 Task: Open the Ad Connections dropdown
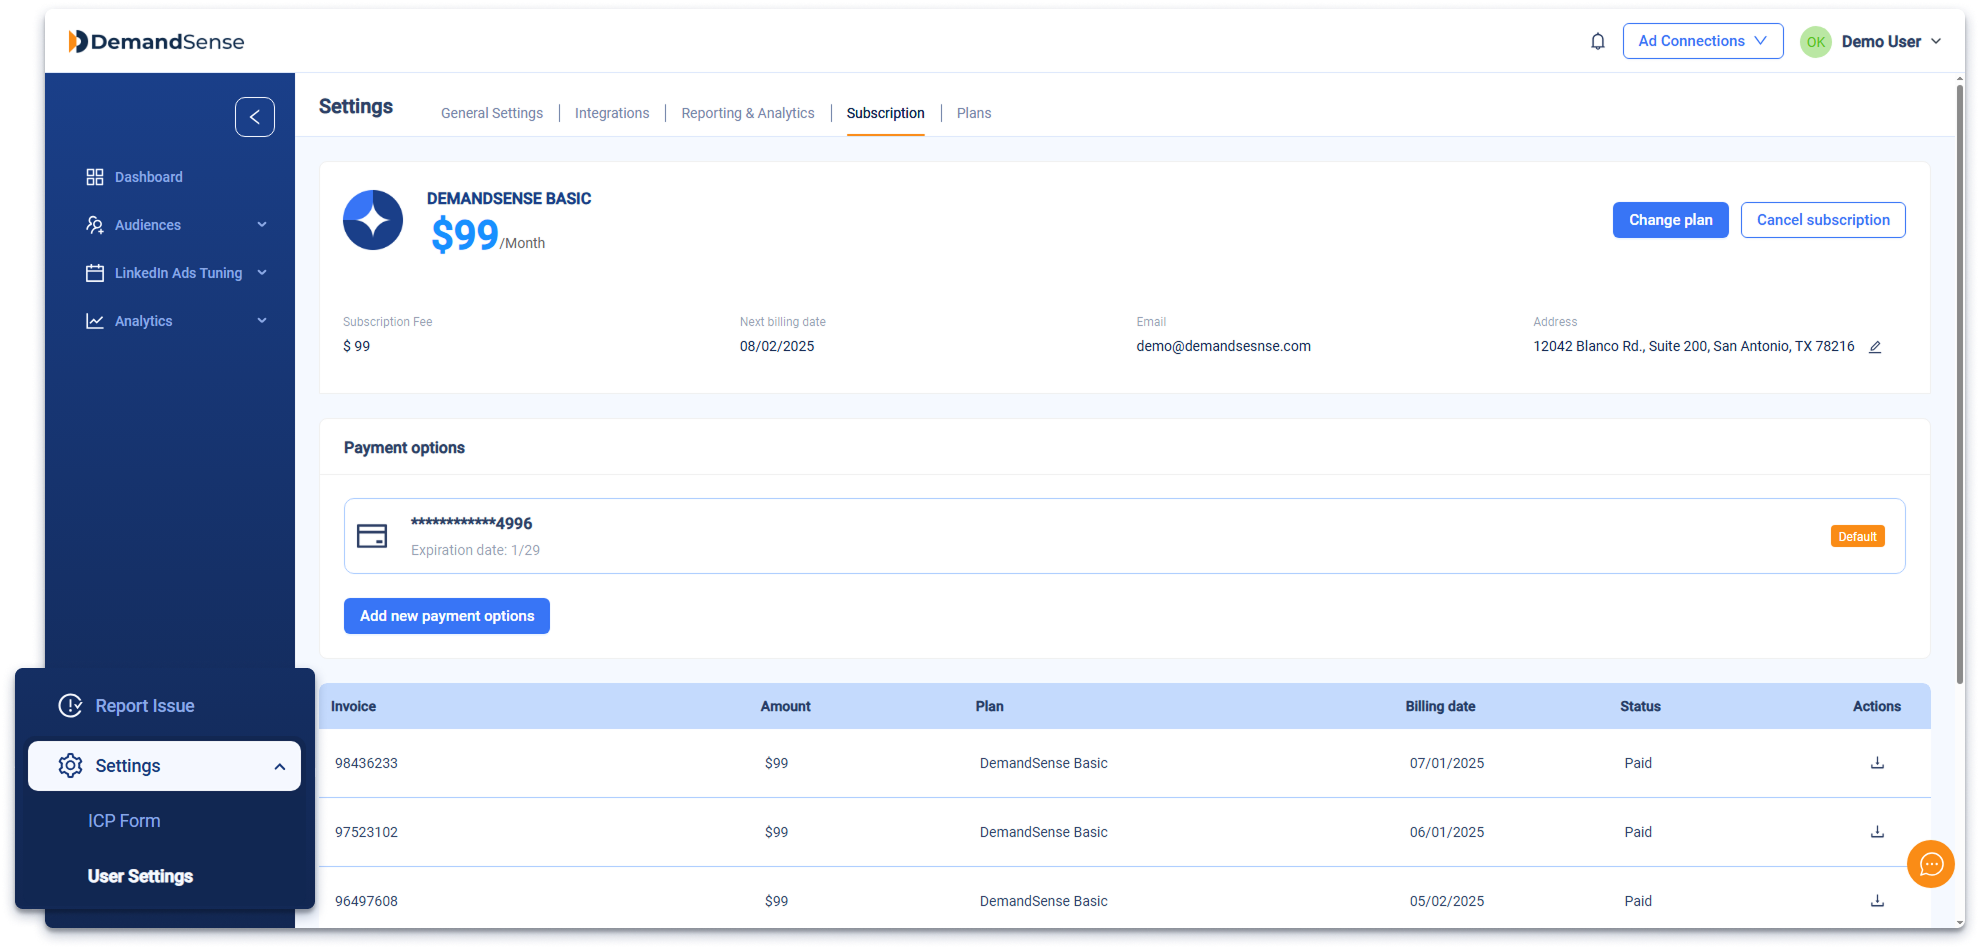click(1702, 41)
